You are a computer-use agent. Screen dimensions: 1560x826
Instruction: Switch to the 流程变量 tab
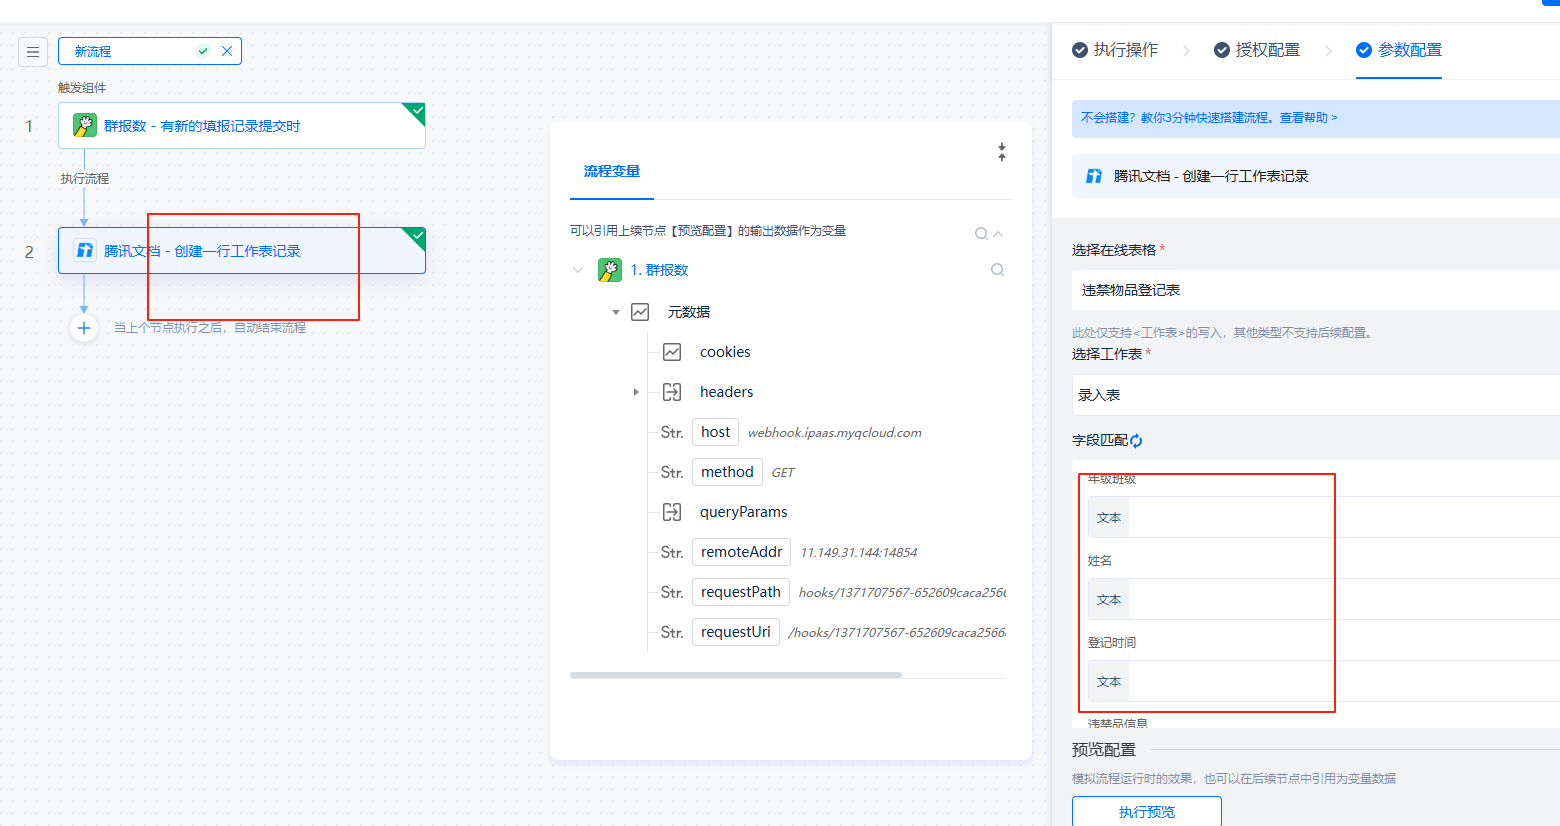612,171
